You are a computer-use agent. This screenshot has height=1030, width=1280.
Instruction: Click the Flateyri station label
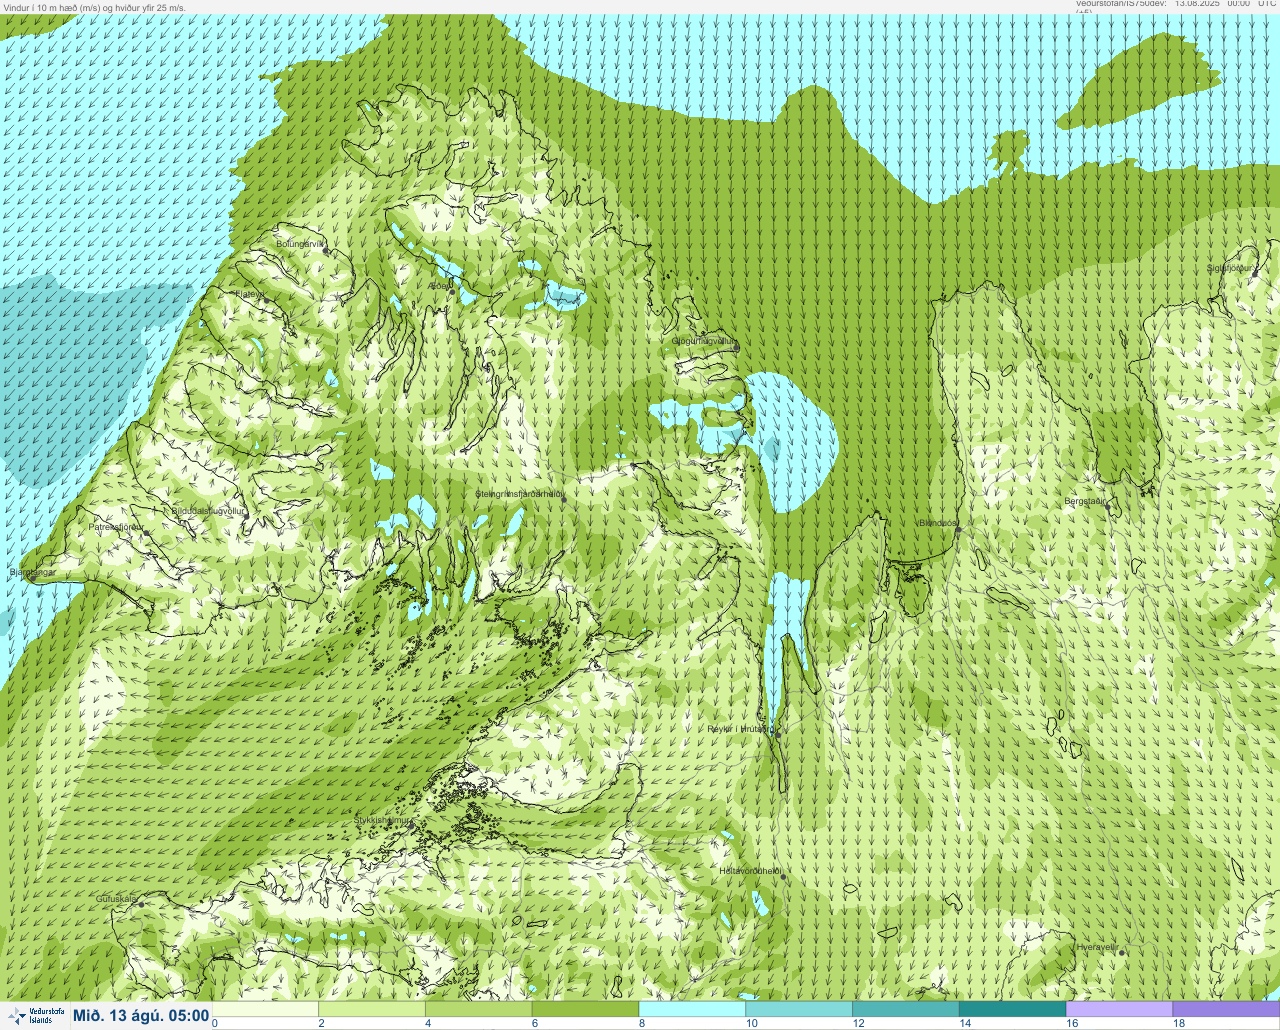pyautogui.click(x=250, y=294)
